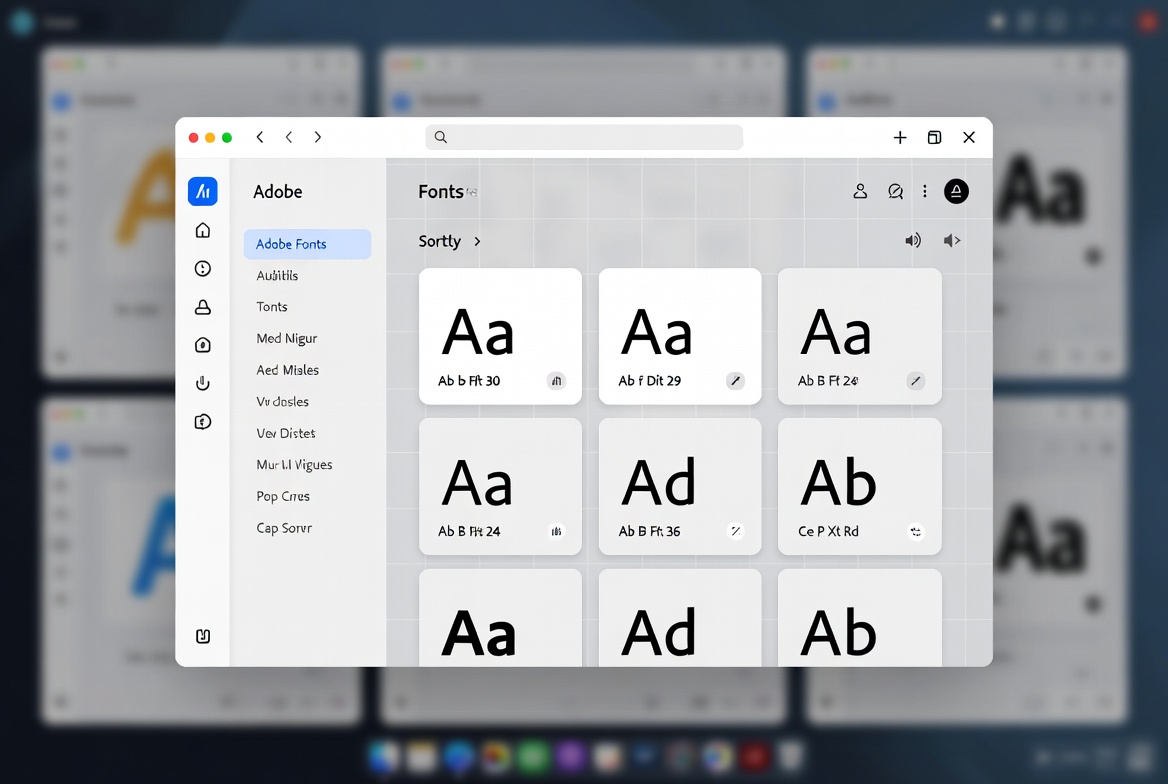
Task: Toggle the speaker icon with arrow
Action: 952,240
